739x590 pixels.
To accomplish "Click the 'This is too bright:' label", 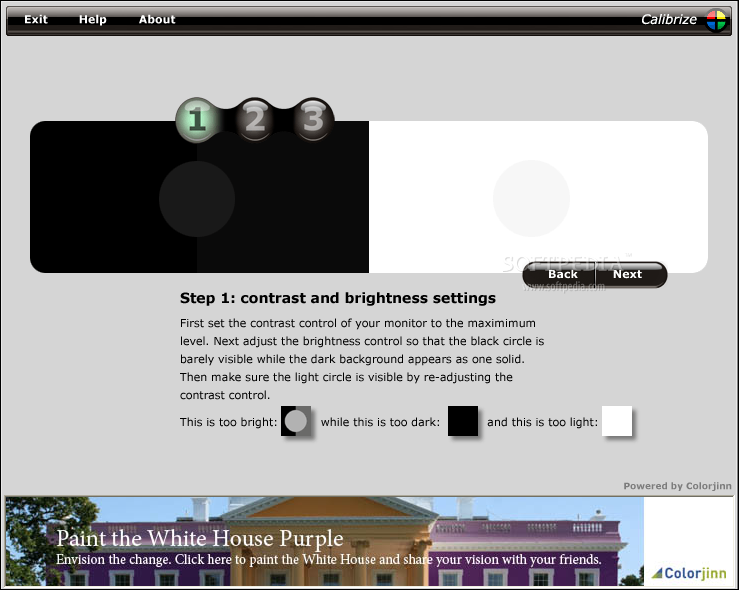I will pyautogui.click(x=228, y=422).
